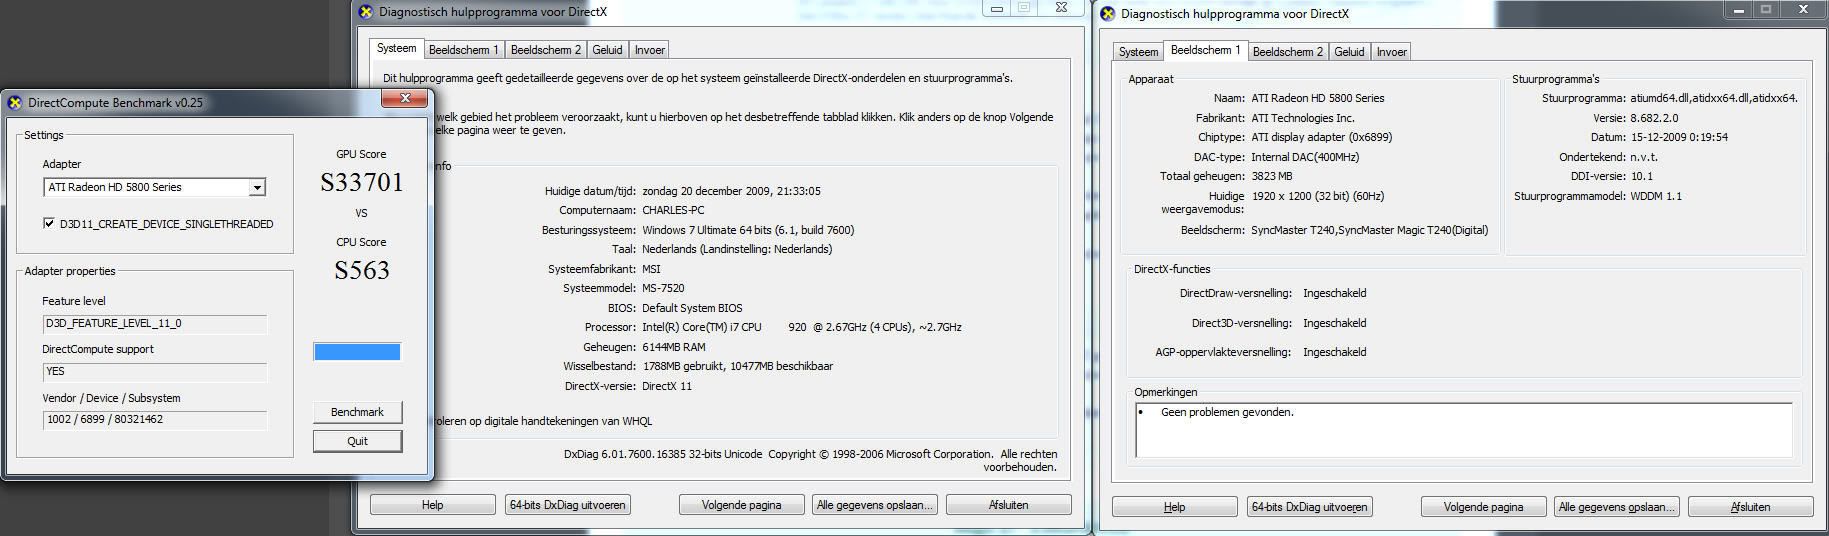Click the DirectCompute support field showing YES

(x=155, y=371)
